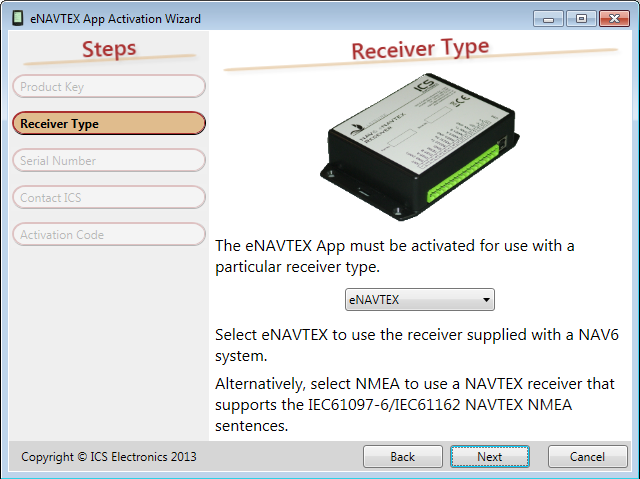The width and height of the screenshot is (640, 479).
Task: Cancel the activation wizard
Action: click(x=587, y=457)
